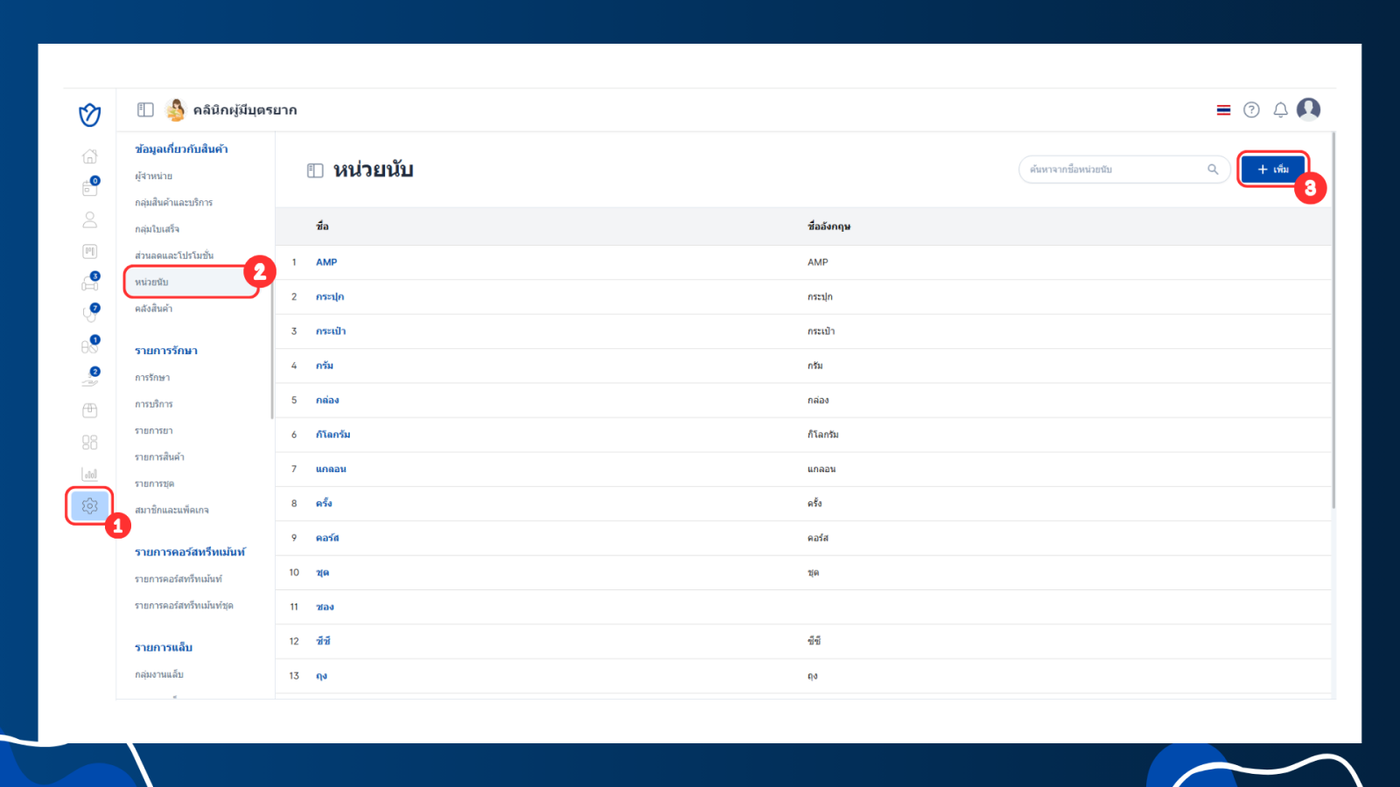Open the package box icon in the sidebar
Image resolution: width=1400 pixels, height=787 pixels.
(89, 410)
